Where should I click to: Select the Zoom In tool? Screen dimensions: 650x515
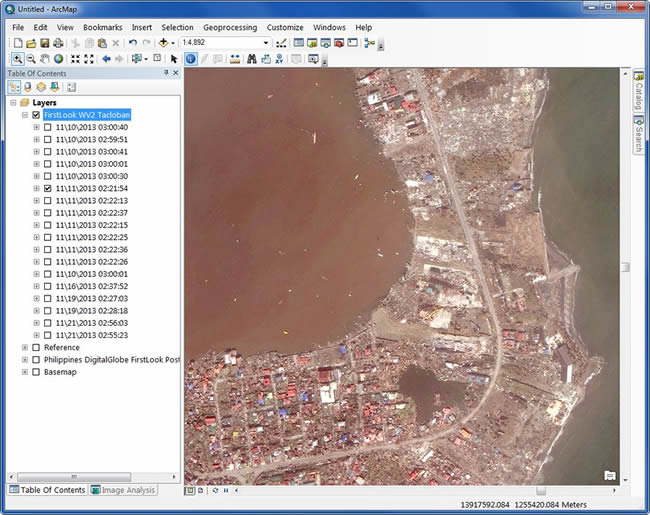coord(18,59)
